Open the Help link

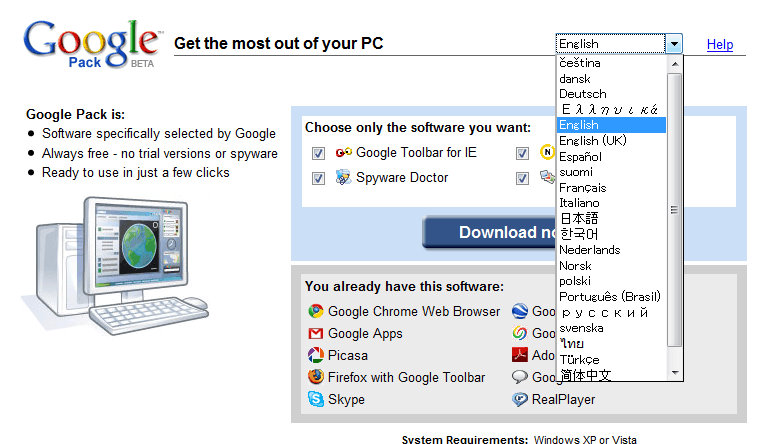point(720,44)
